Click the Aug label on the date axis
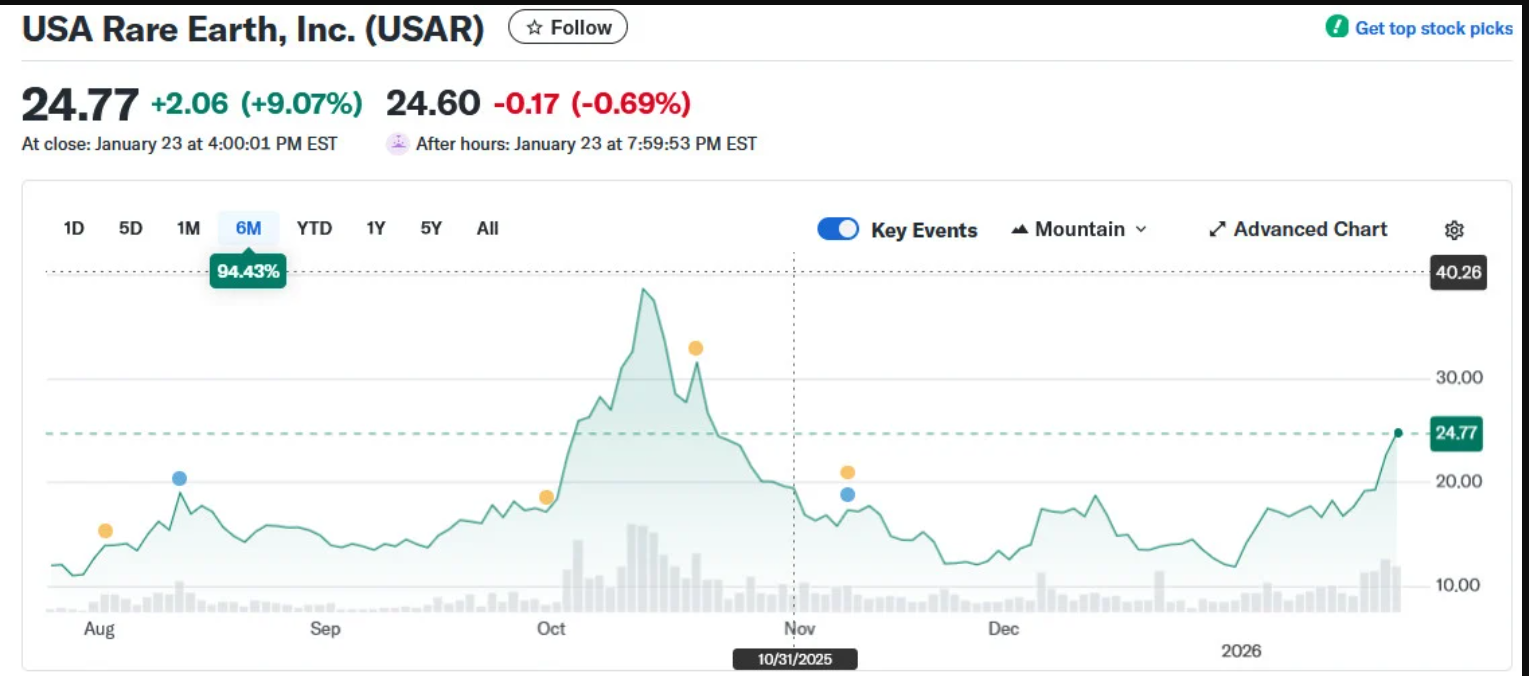Viewport: 1529px width, 676px height. 99,628
